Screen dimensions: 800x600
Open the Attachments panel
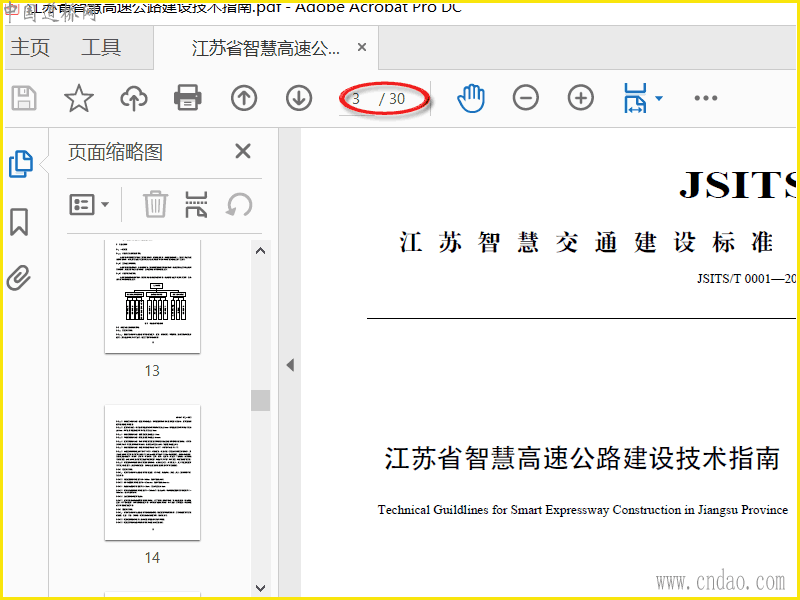point(19,278)
